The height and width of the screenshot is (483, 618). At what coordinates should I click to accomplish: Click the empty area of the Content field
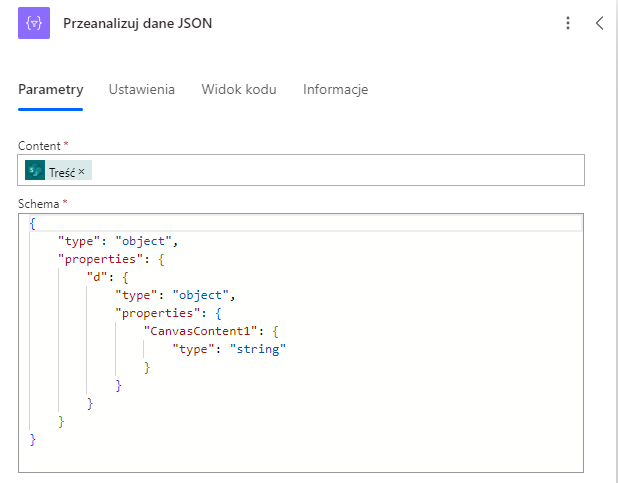(x=330, y=171)
